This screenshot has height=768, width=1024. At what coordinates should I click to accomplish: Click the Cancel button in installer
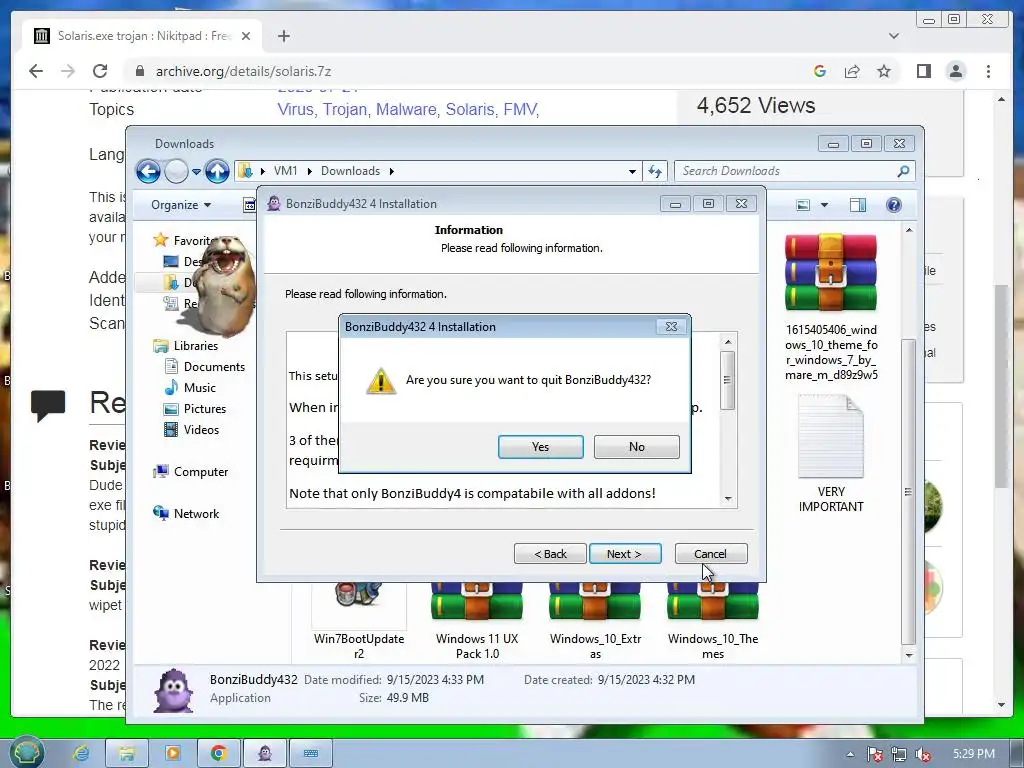pos(711,554)
